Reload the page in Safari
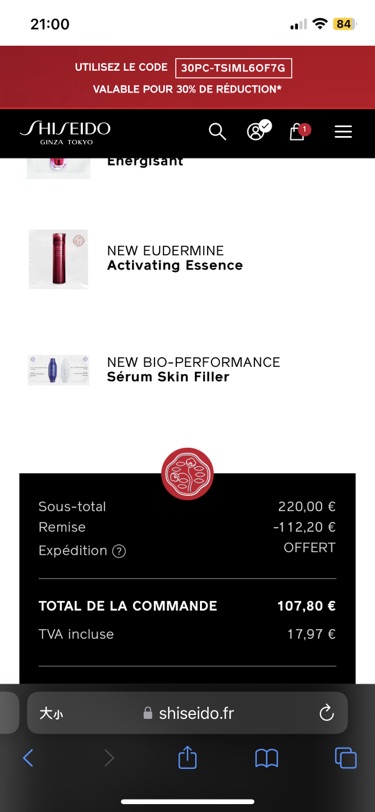This screenshot has width=375, height=812. click(326, 713)
